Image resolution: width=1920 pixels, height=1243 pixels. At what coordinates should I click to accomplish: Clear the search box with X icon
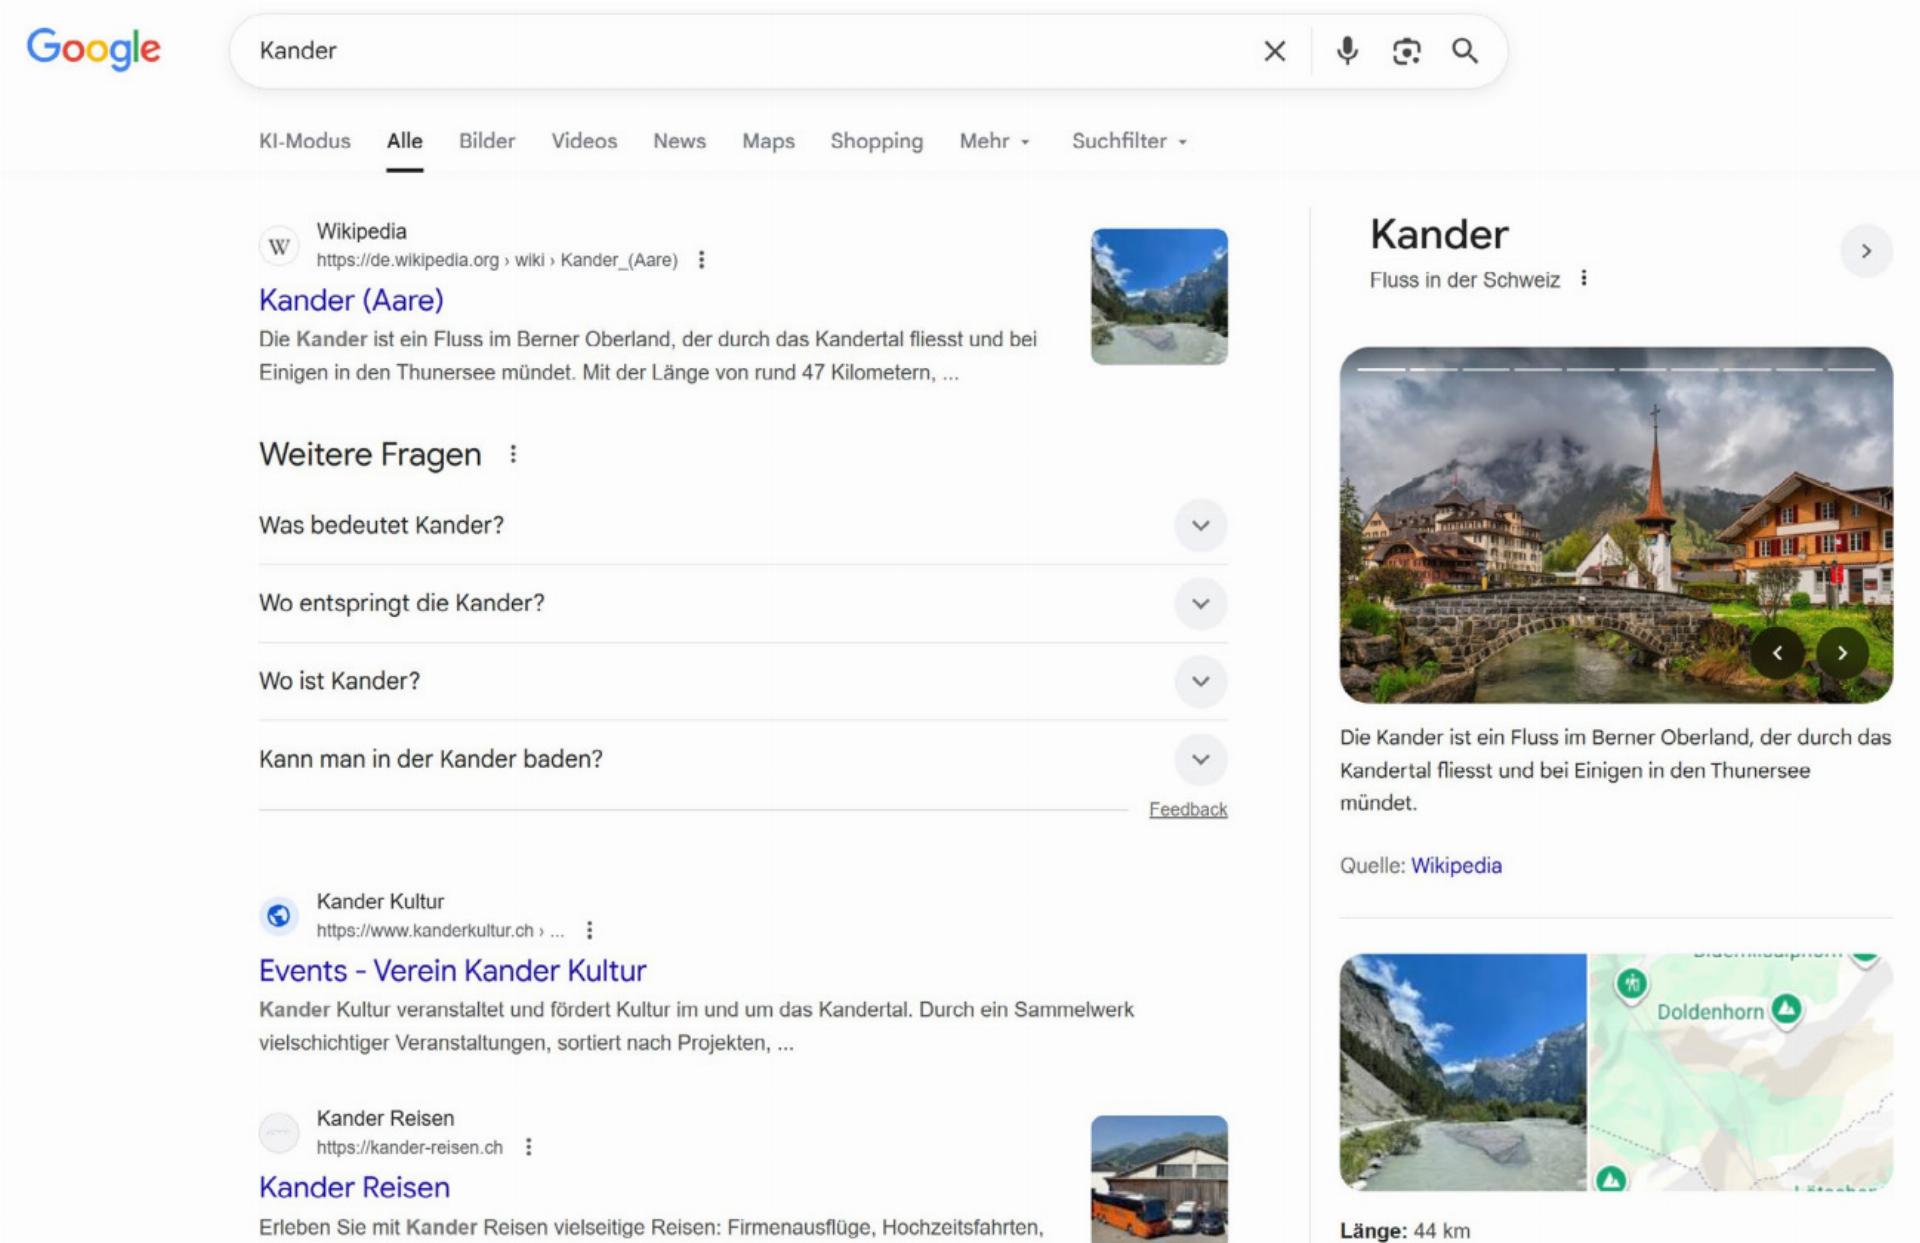pyautogui.click(x=1274, y=51)
